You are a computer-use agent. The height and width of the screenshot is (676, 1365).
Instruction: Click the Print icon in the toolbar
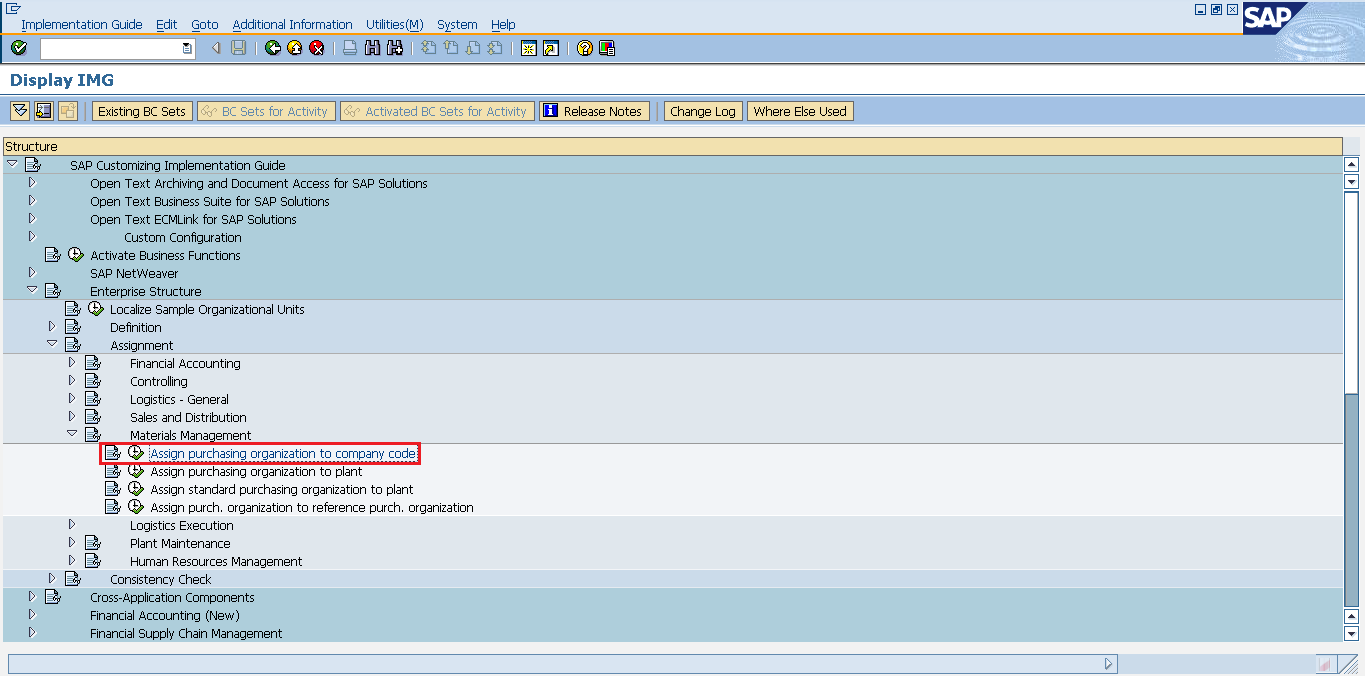coord(350,48)
